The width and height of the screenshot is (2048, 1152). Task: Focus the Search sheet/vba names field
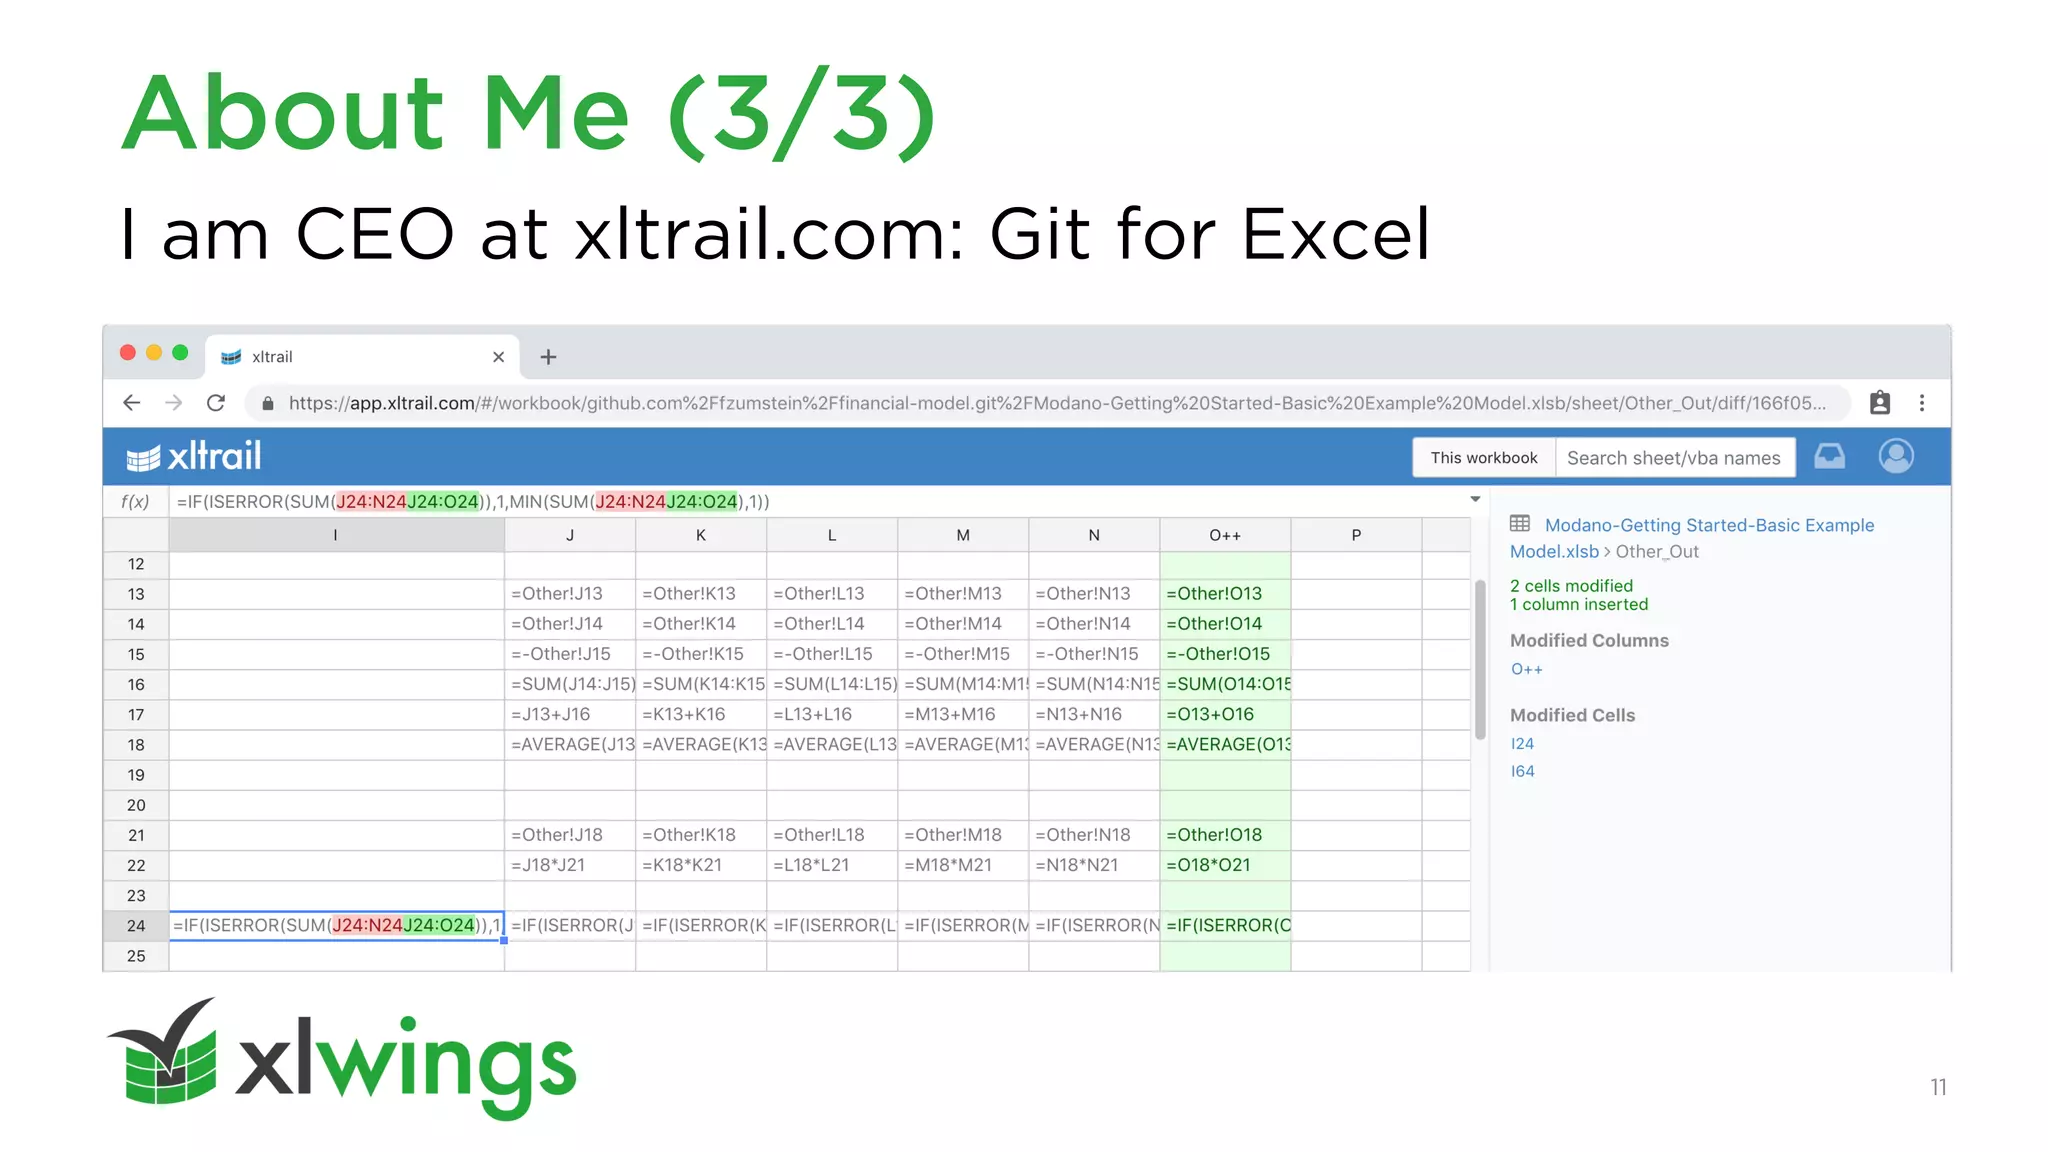pyautogui.click(x=1675, y=457)
